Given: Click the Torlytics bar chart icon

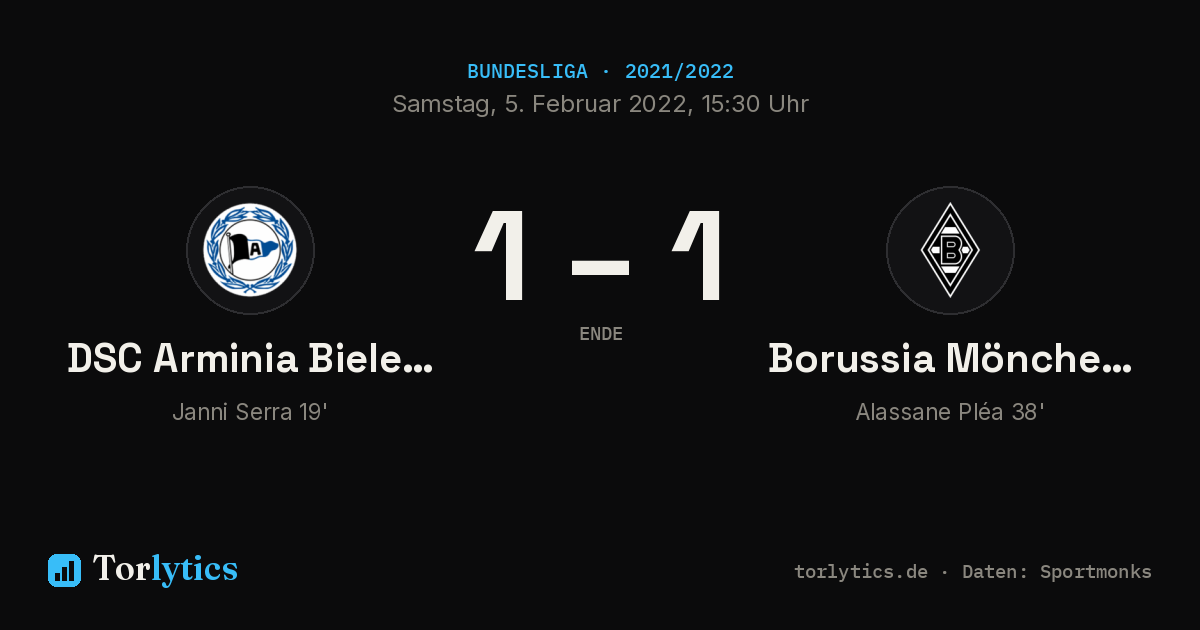Looking at the screenshot, I should (64, 570).
